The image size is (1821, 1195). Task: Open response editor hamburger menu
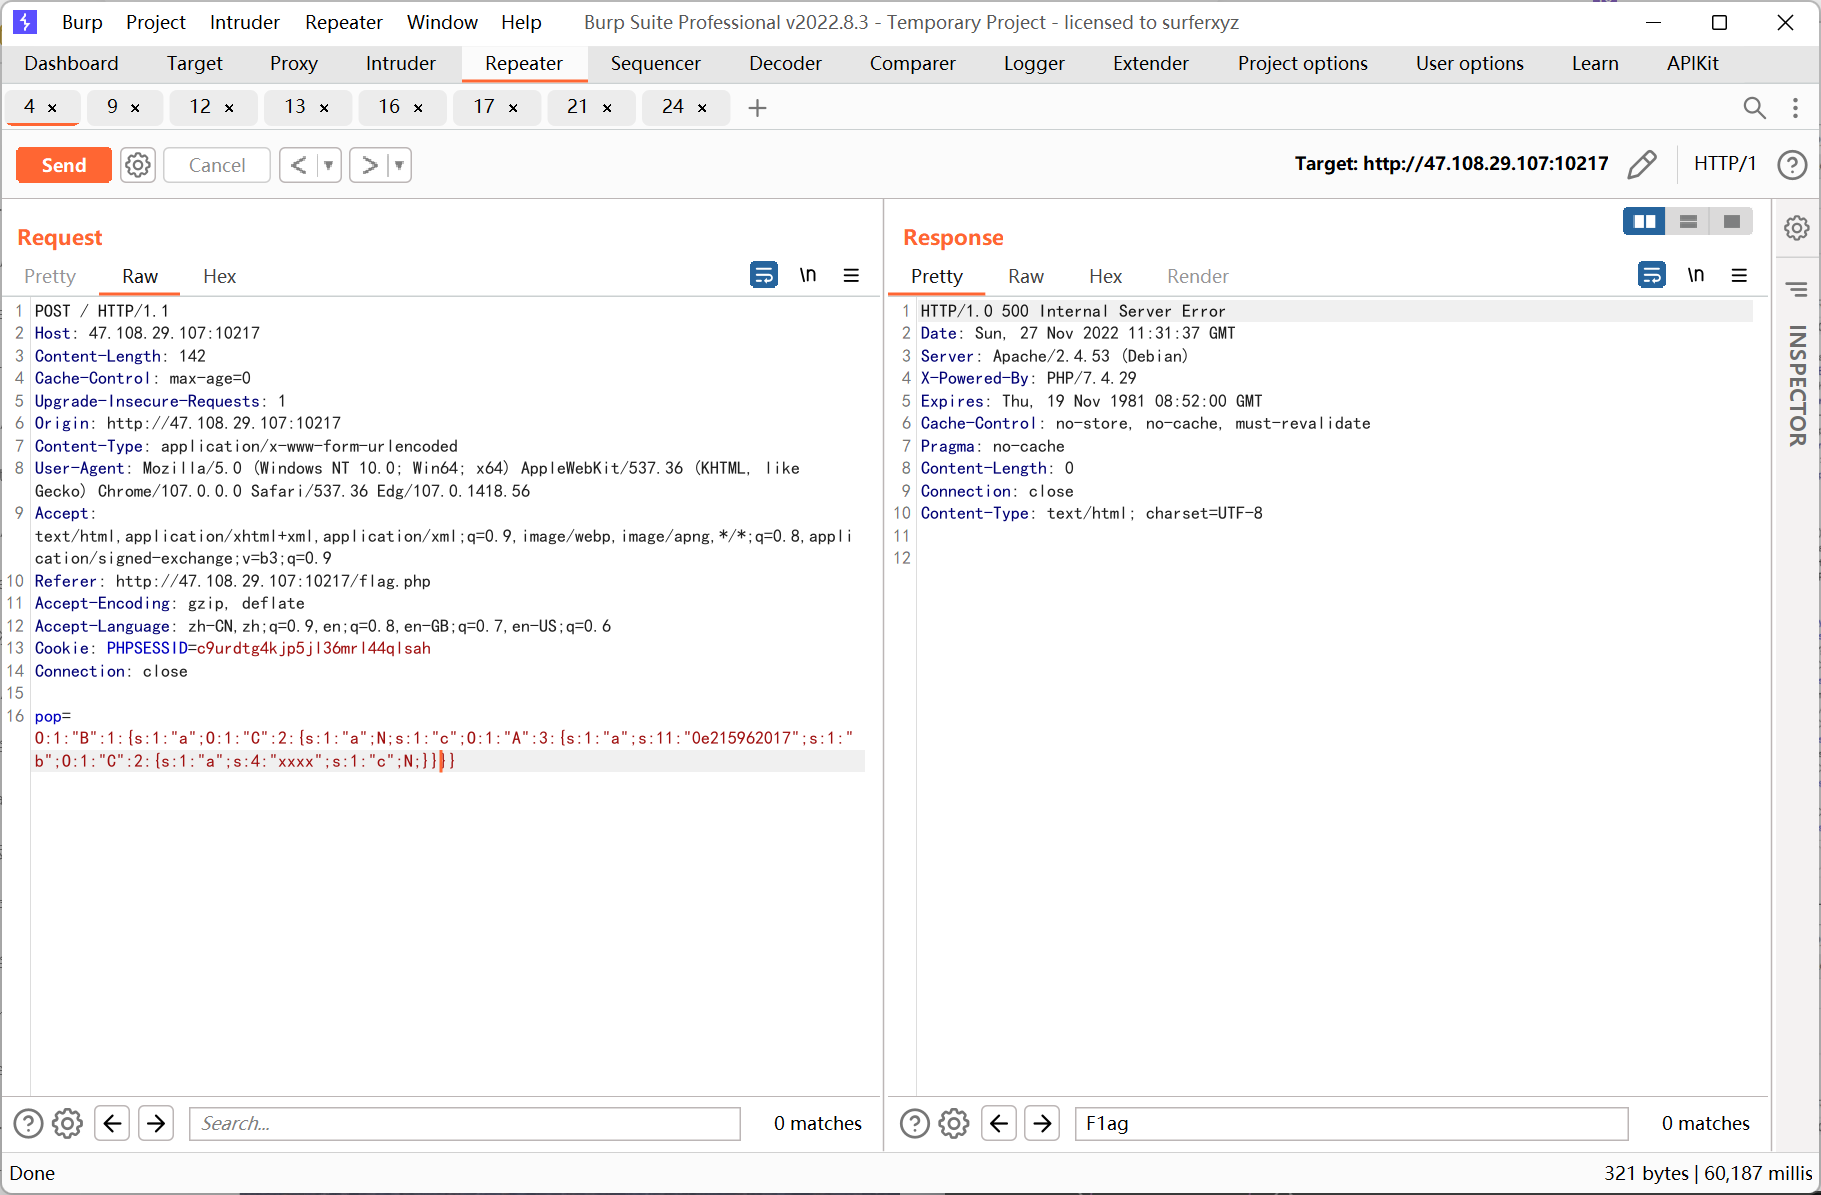point(1739,275)
